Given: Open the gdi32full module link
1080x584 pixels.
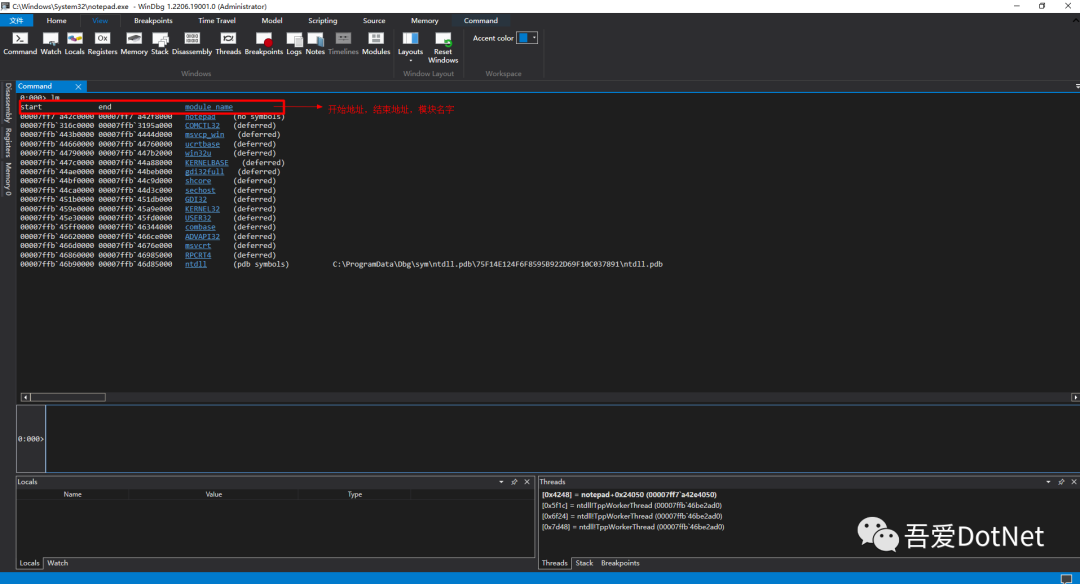Looking at the screenshot, I should tap(204, 171).
